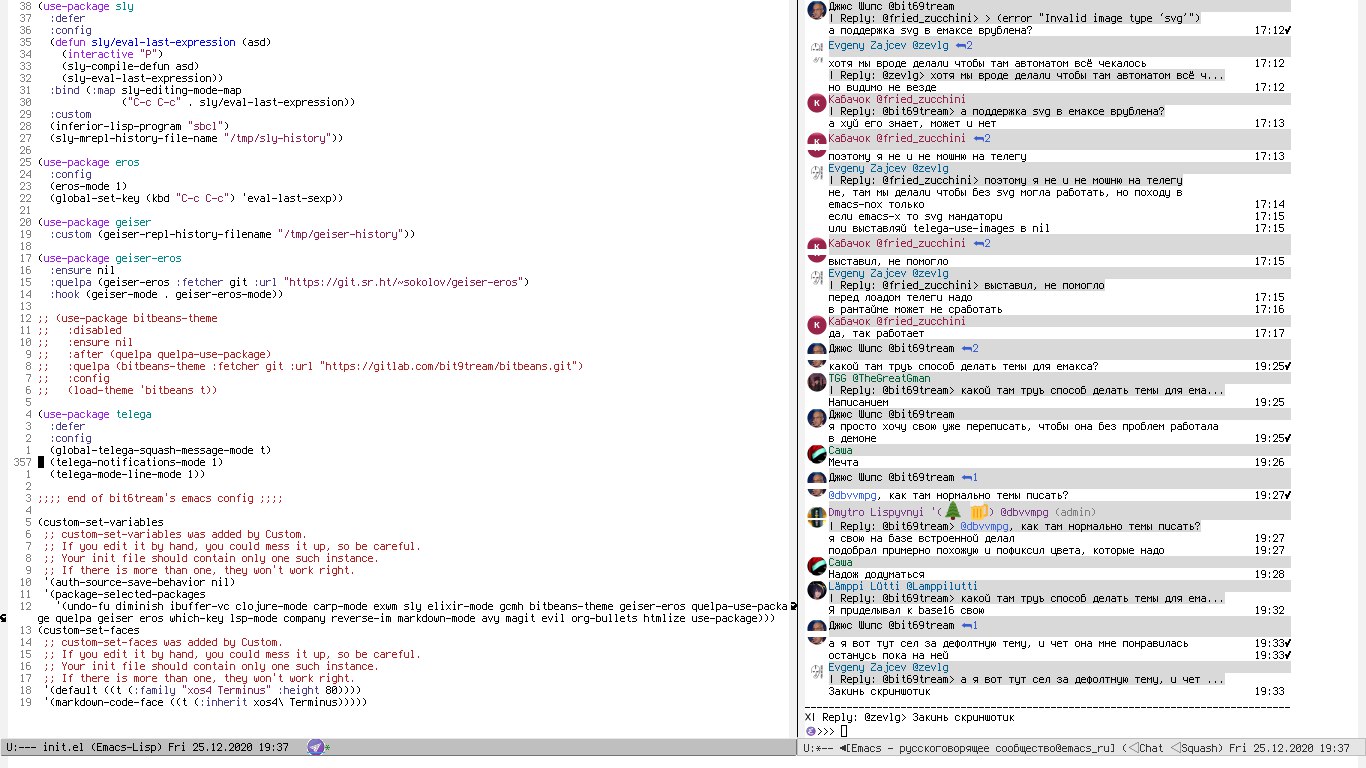Open Джис Шипс avatar beside the svg error reply
Viewport: 1366px width, 768px height.
tap(817, 11)
